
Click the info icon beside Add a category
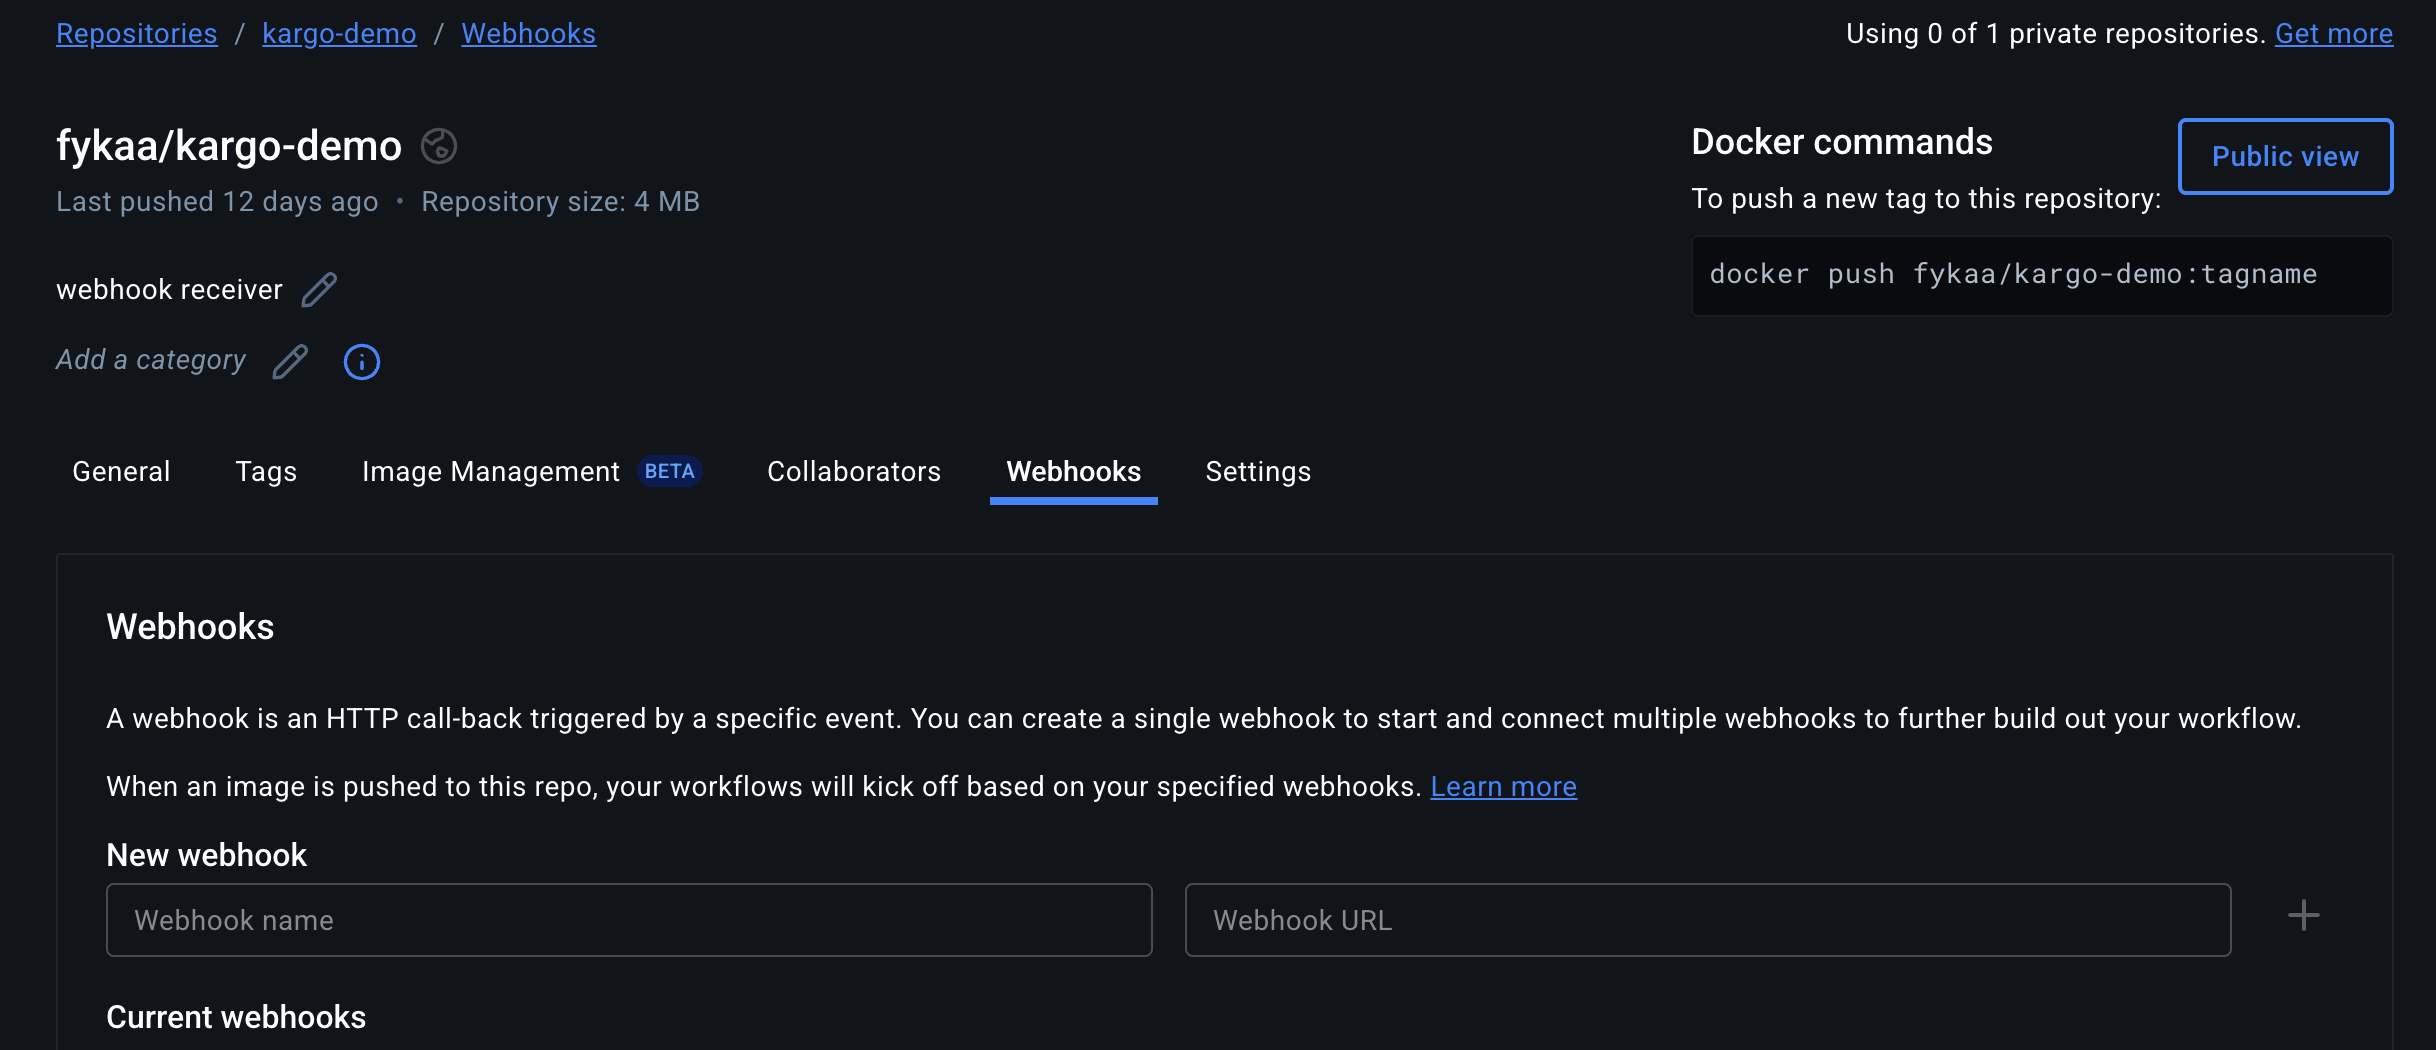(361, 362)
